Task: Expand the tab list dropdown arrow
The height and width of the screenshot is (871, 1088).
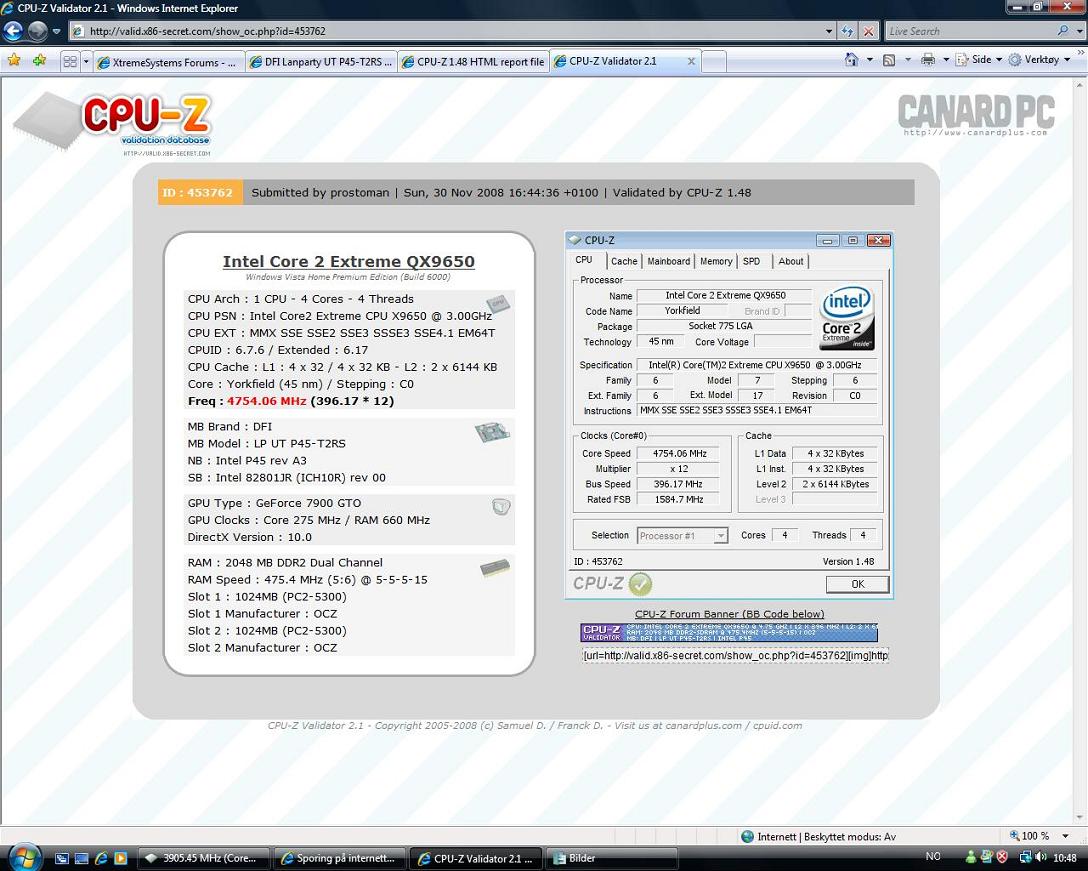Action: (86, 62)
